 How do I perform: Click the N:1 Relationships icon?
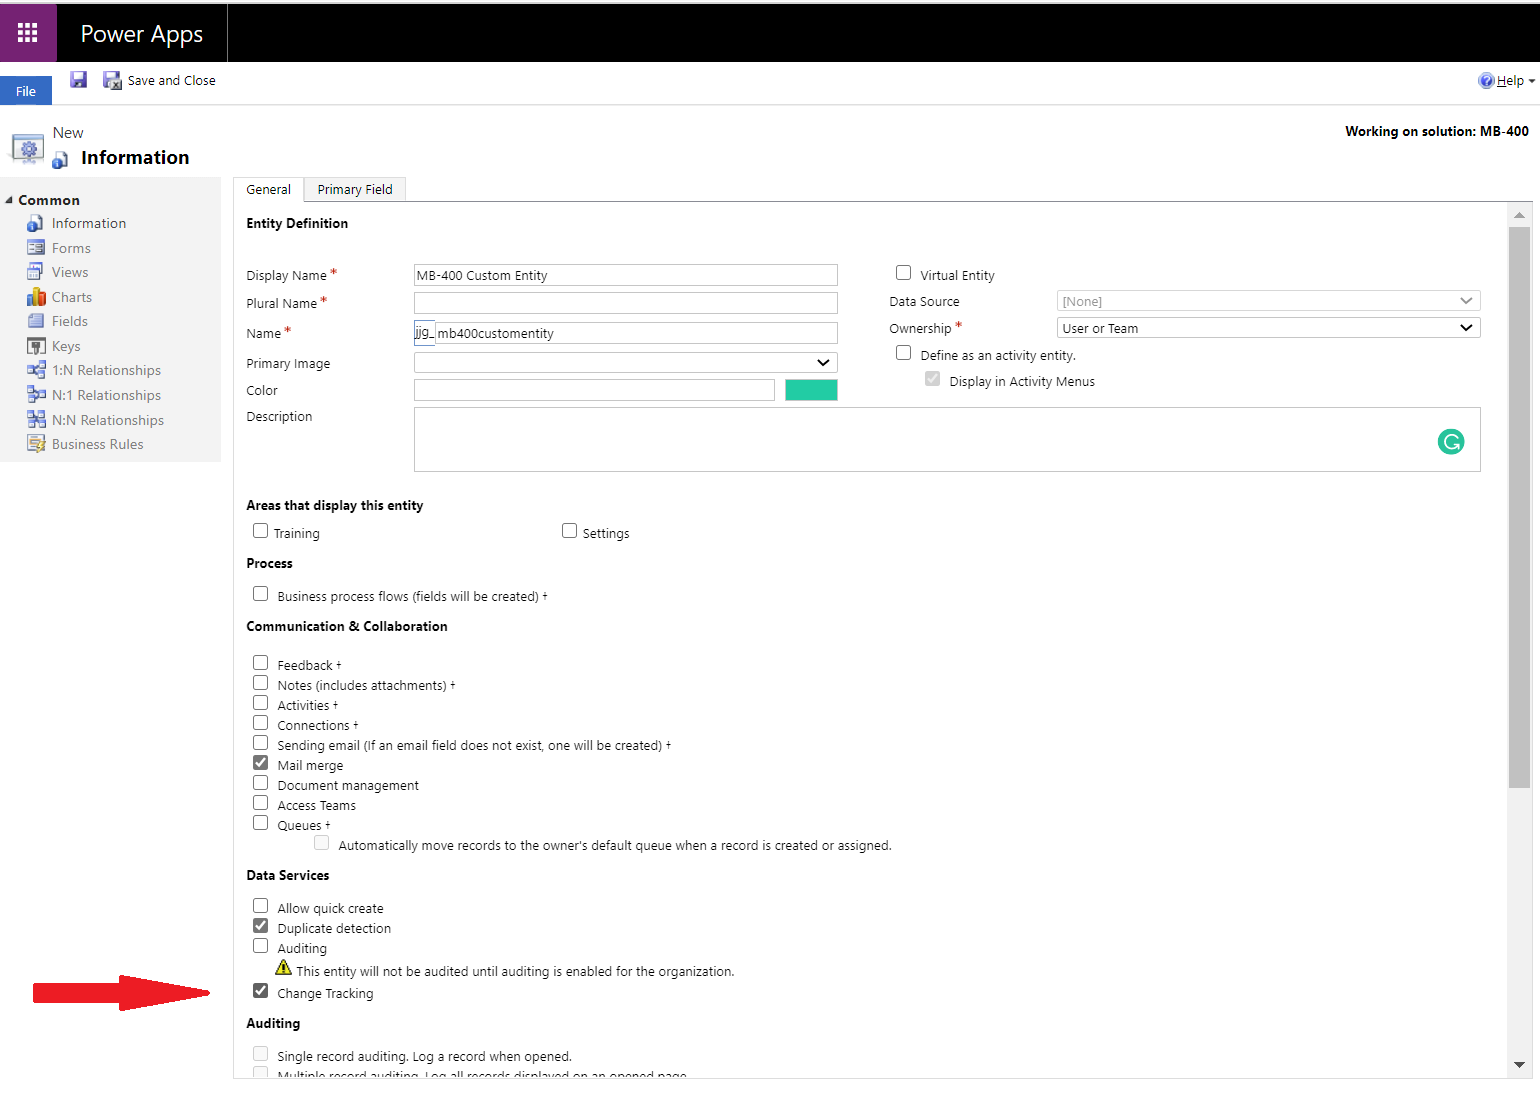pos(36,395)
